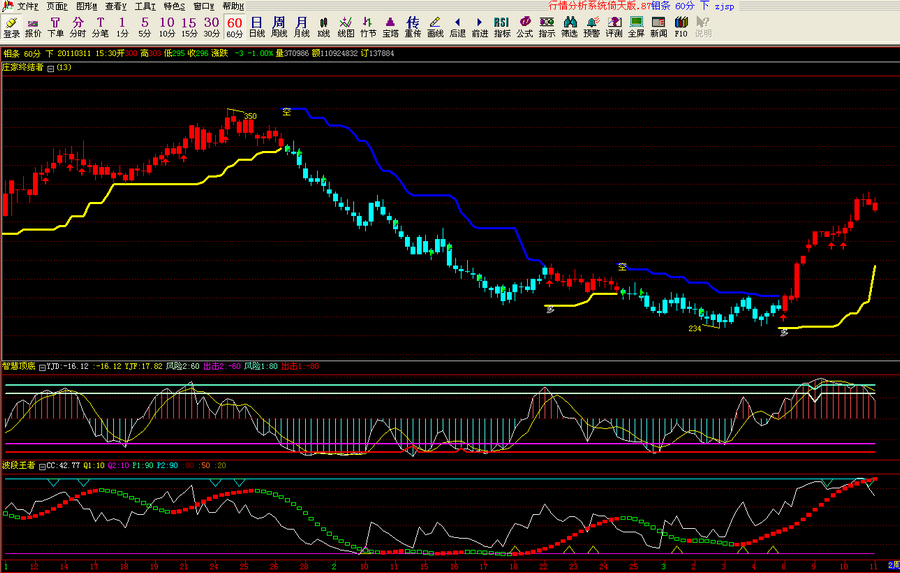The height and width of the screenshot is (573, 900).
Task: Click the 登录 (login) toolbar icon
Action: coord(11,26)
